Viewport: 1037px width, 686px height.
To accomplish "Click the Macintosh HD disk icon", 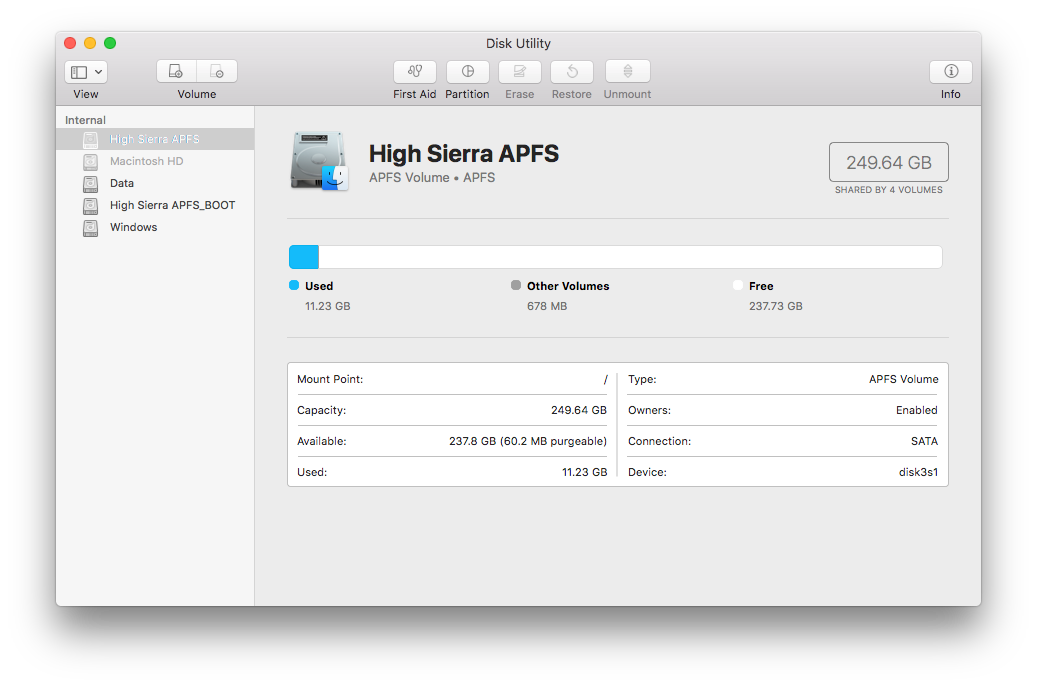I will click(91, 161).
